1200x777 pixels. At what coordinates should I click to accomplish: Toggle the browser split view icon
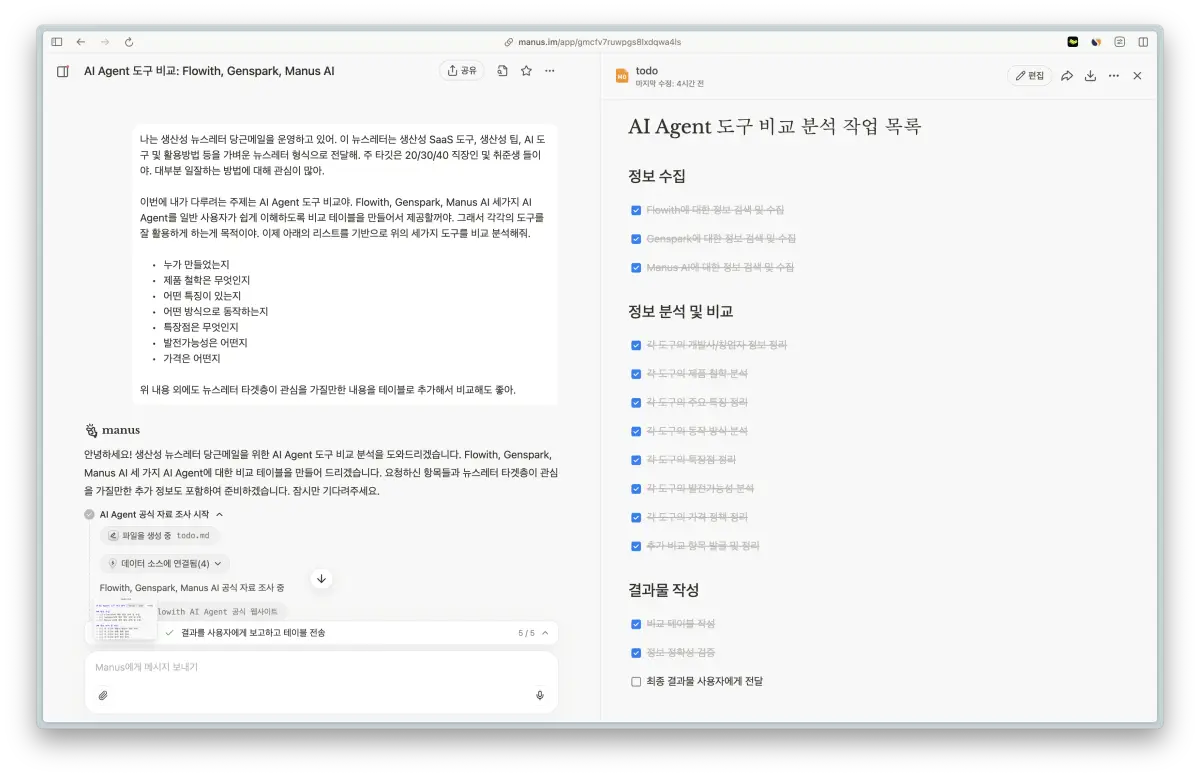(1143, 42)
